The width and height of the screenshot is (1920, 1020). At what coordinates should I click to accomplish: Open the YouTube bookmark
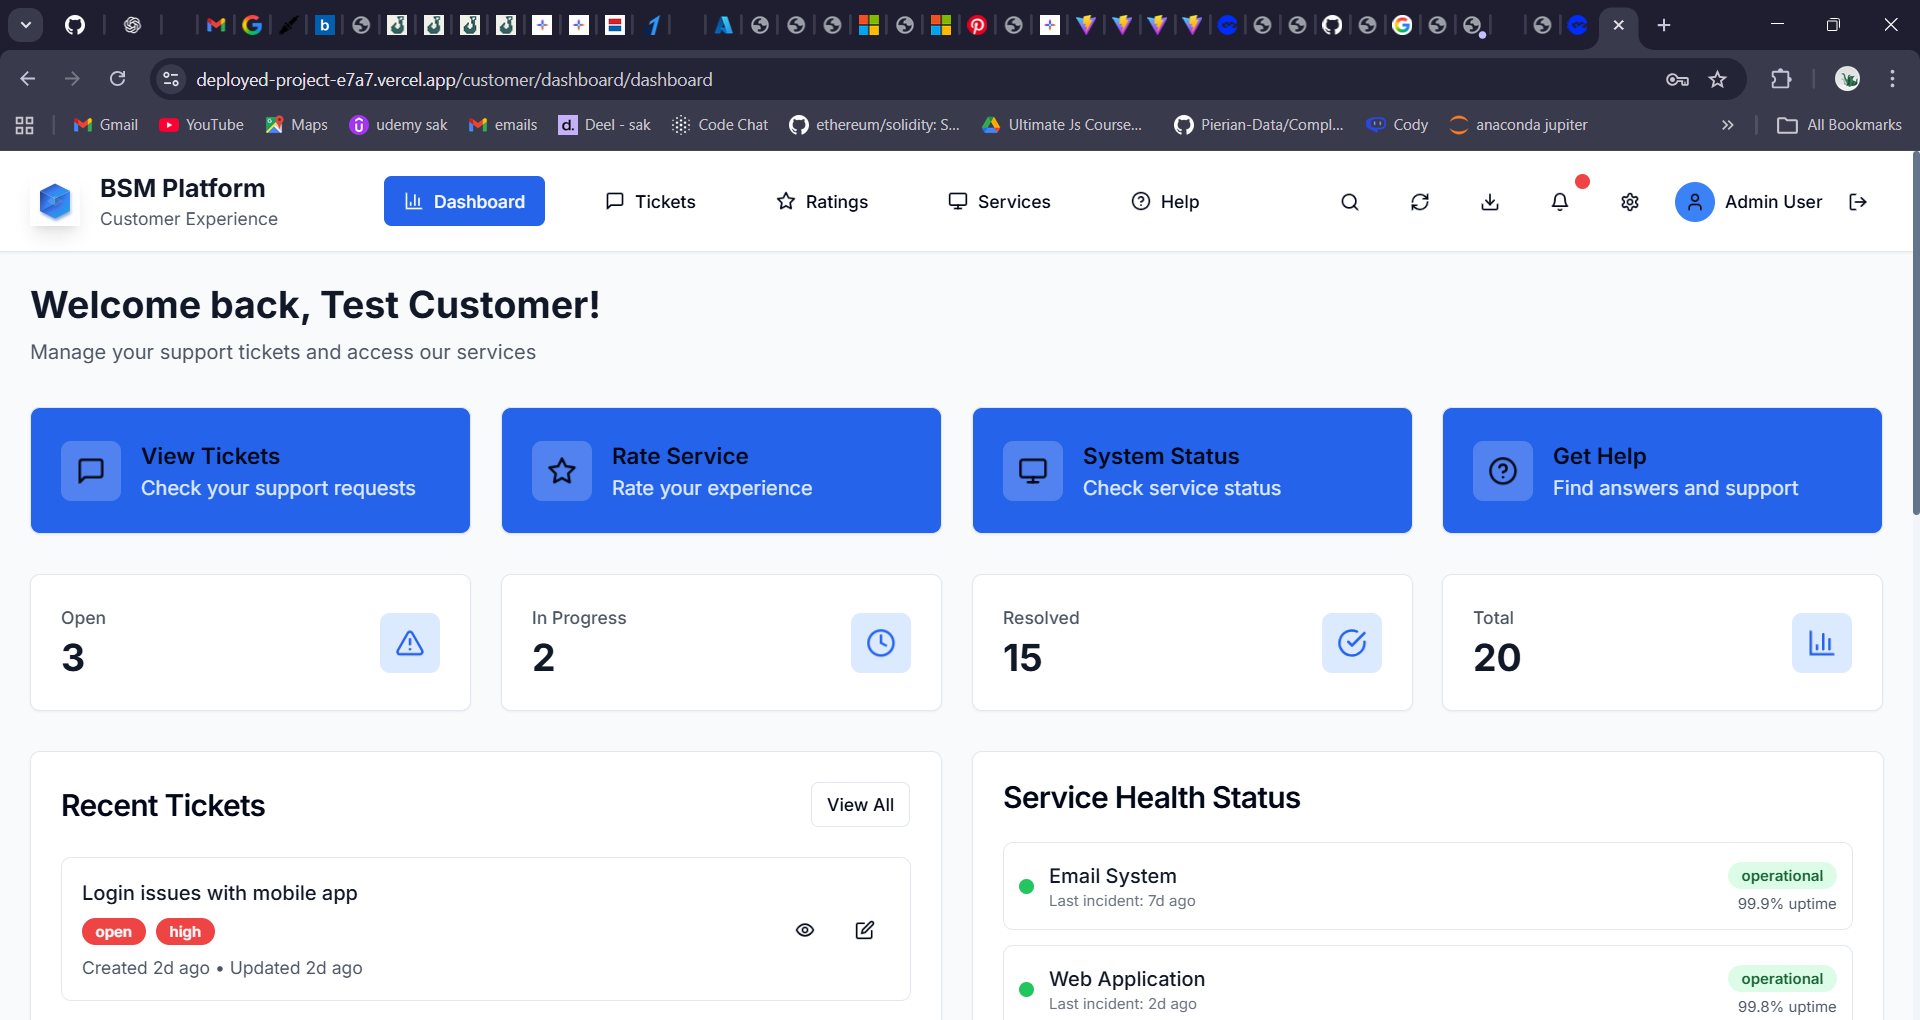202,125
